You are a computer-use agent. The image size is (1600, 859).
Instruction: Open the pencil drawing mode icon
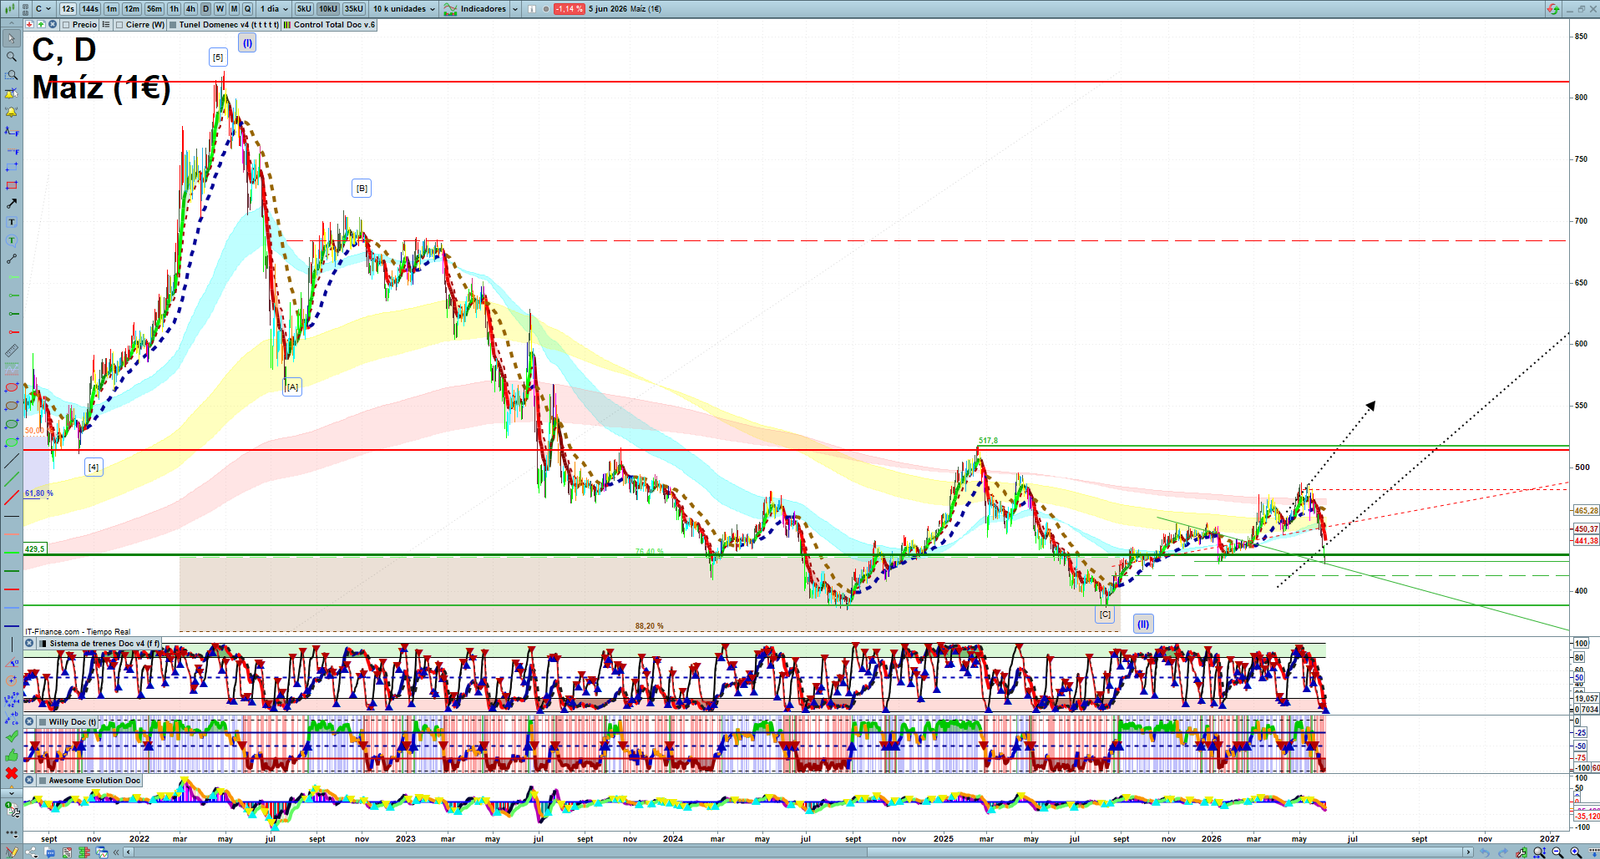pos(12,852)
